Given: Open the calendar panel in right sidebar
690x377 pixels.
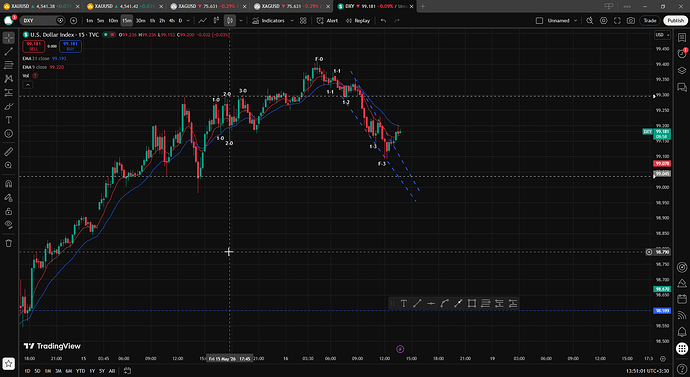Looking at the screenshot, I should [x=682, y=299].
